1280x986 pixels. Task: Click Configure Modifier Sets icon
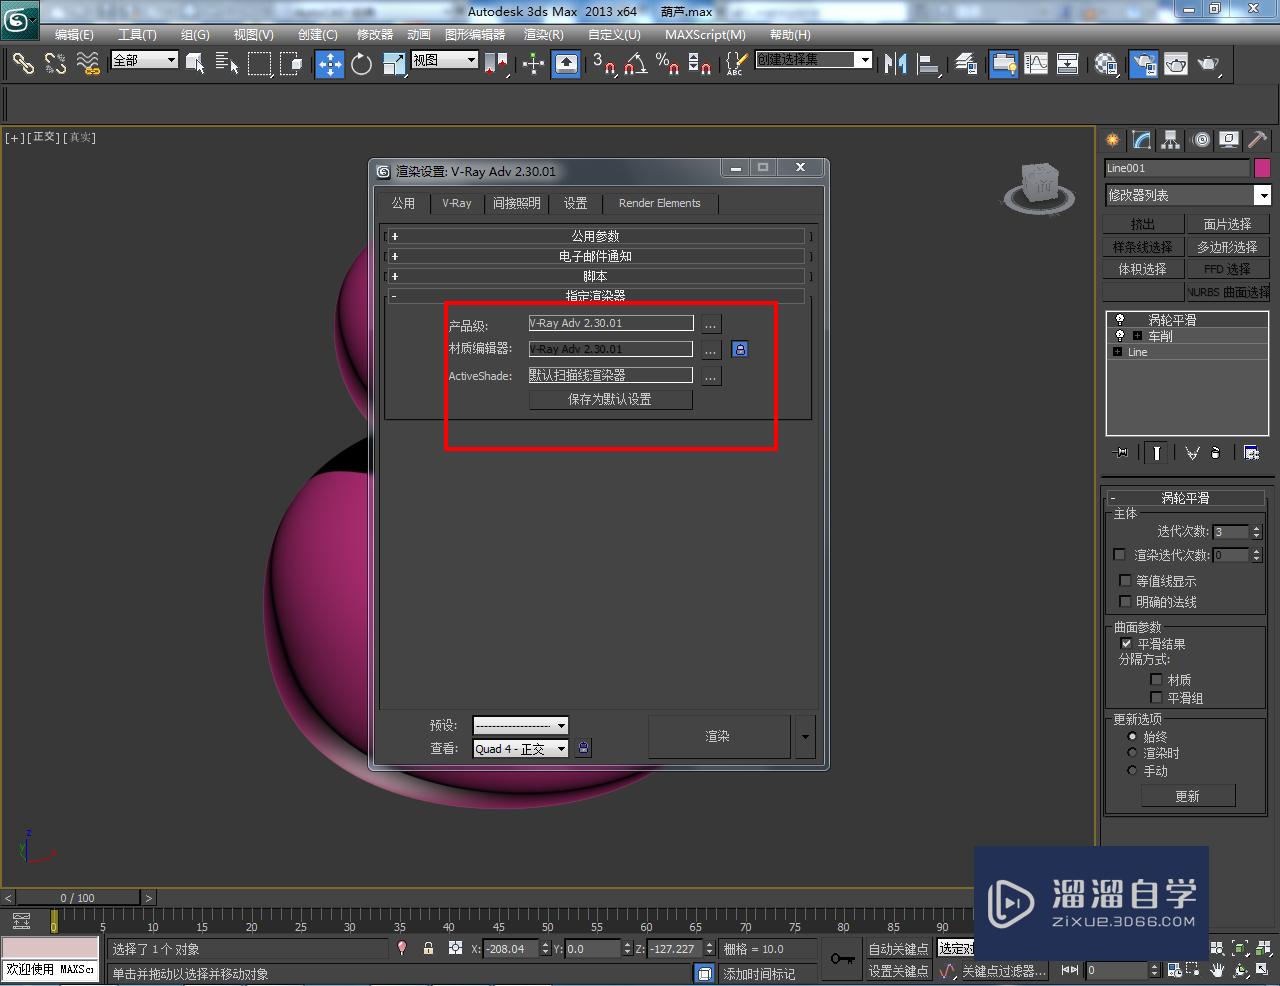pos(1251,452)
